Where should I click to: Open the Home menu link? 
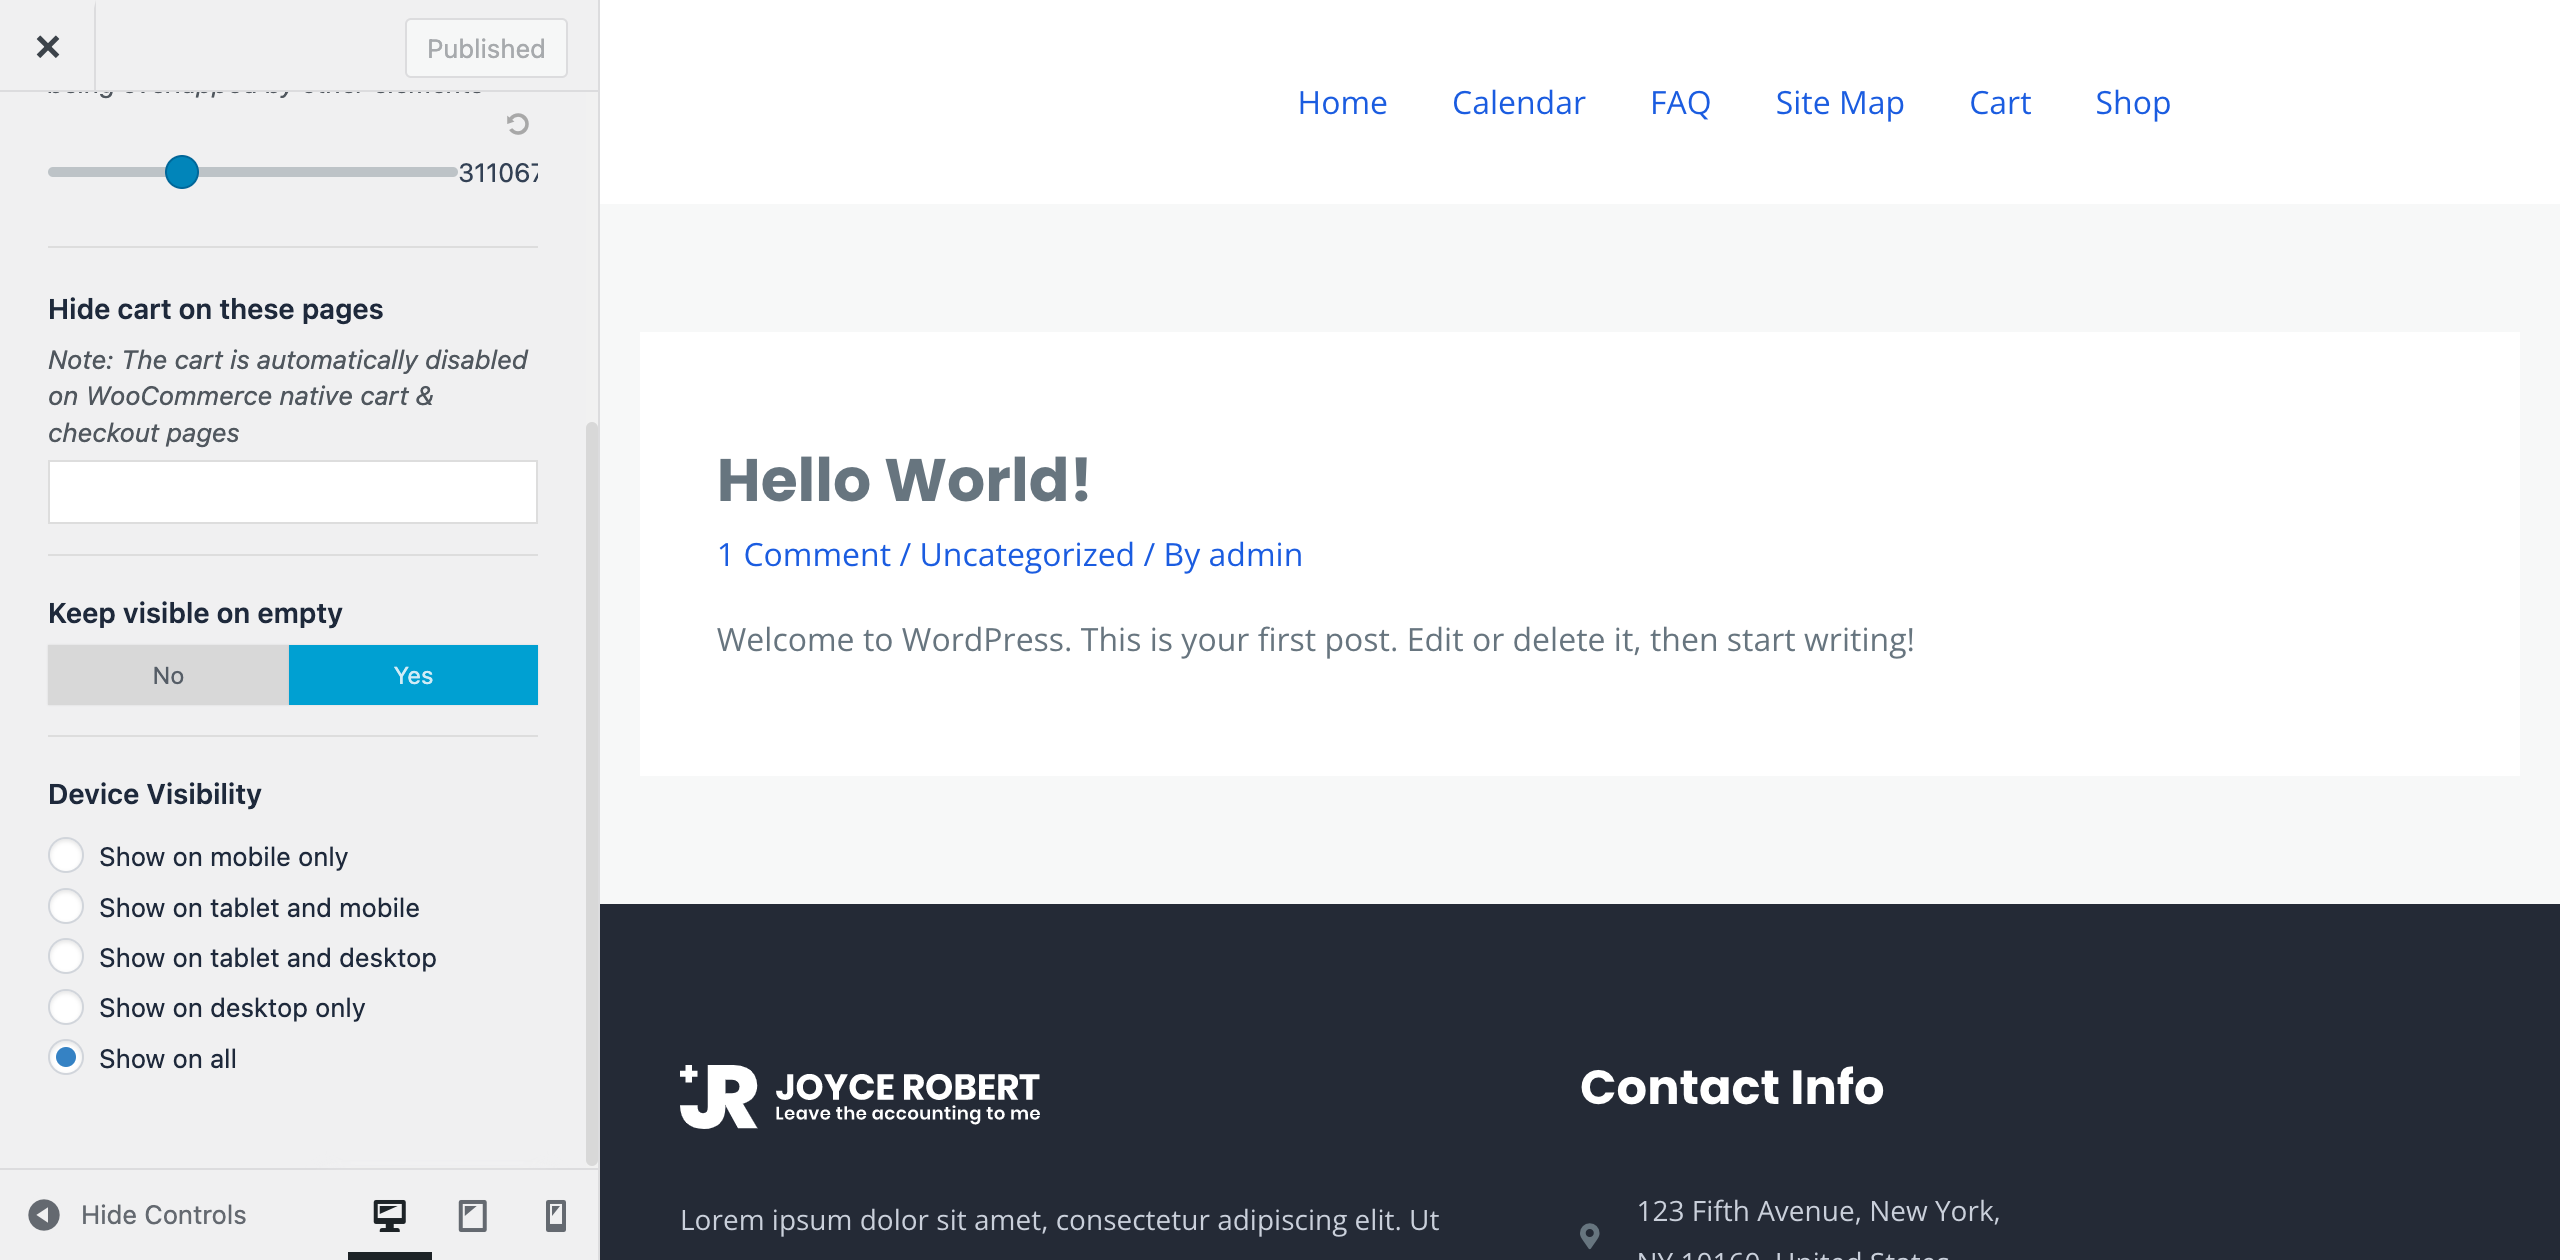coord(1342,102)
